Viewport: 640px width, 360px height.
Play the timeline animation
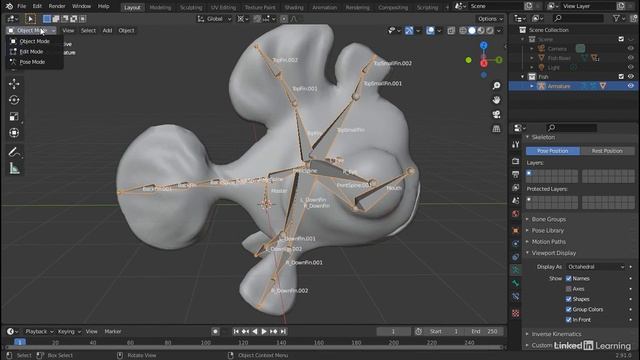tap(264, 331)
